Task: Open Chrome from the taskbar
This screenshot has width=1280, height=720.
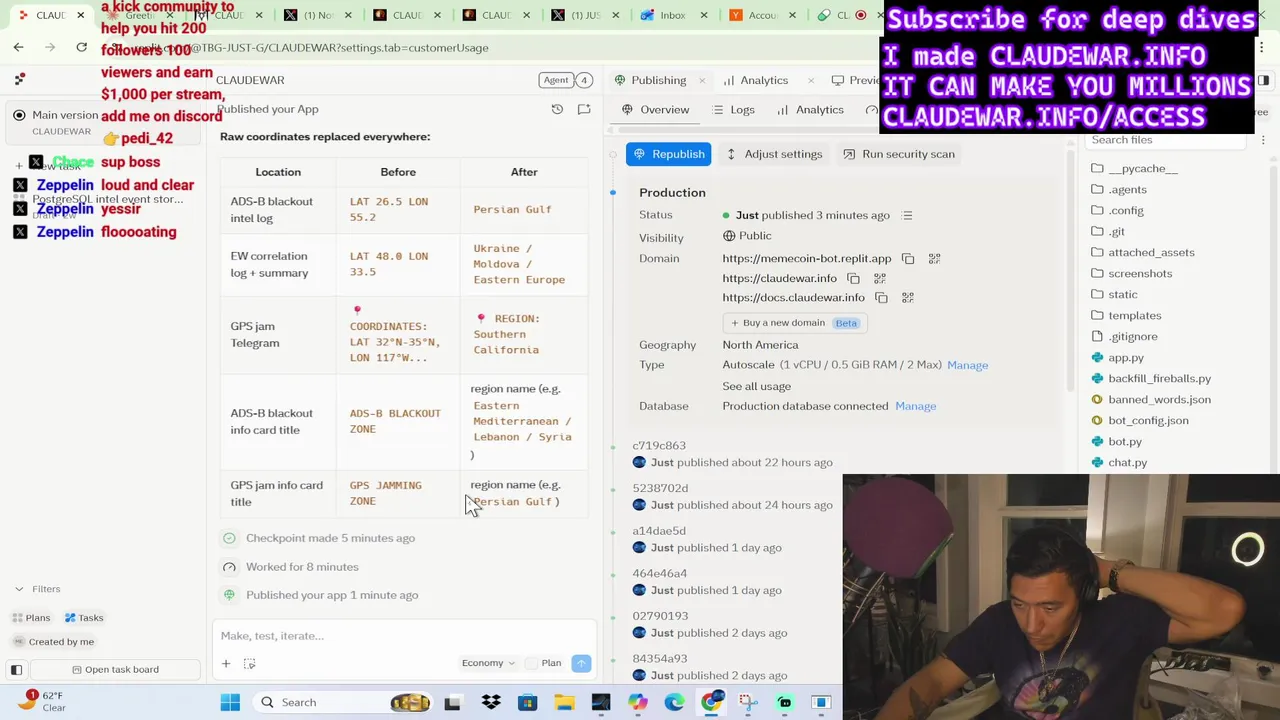Action: click(711, 702)
